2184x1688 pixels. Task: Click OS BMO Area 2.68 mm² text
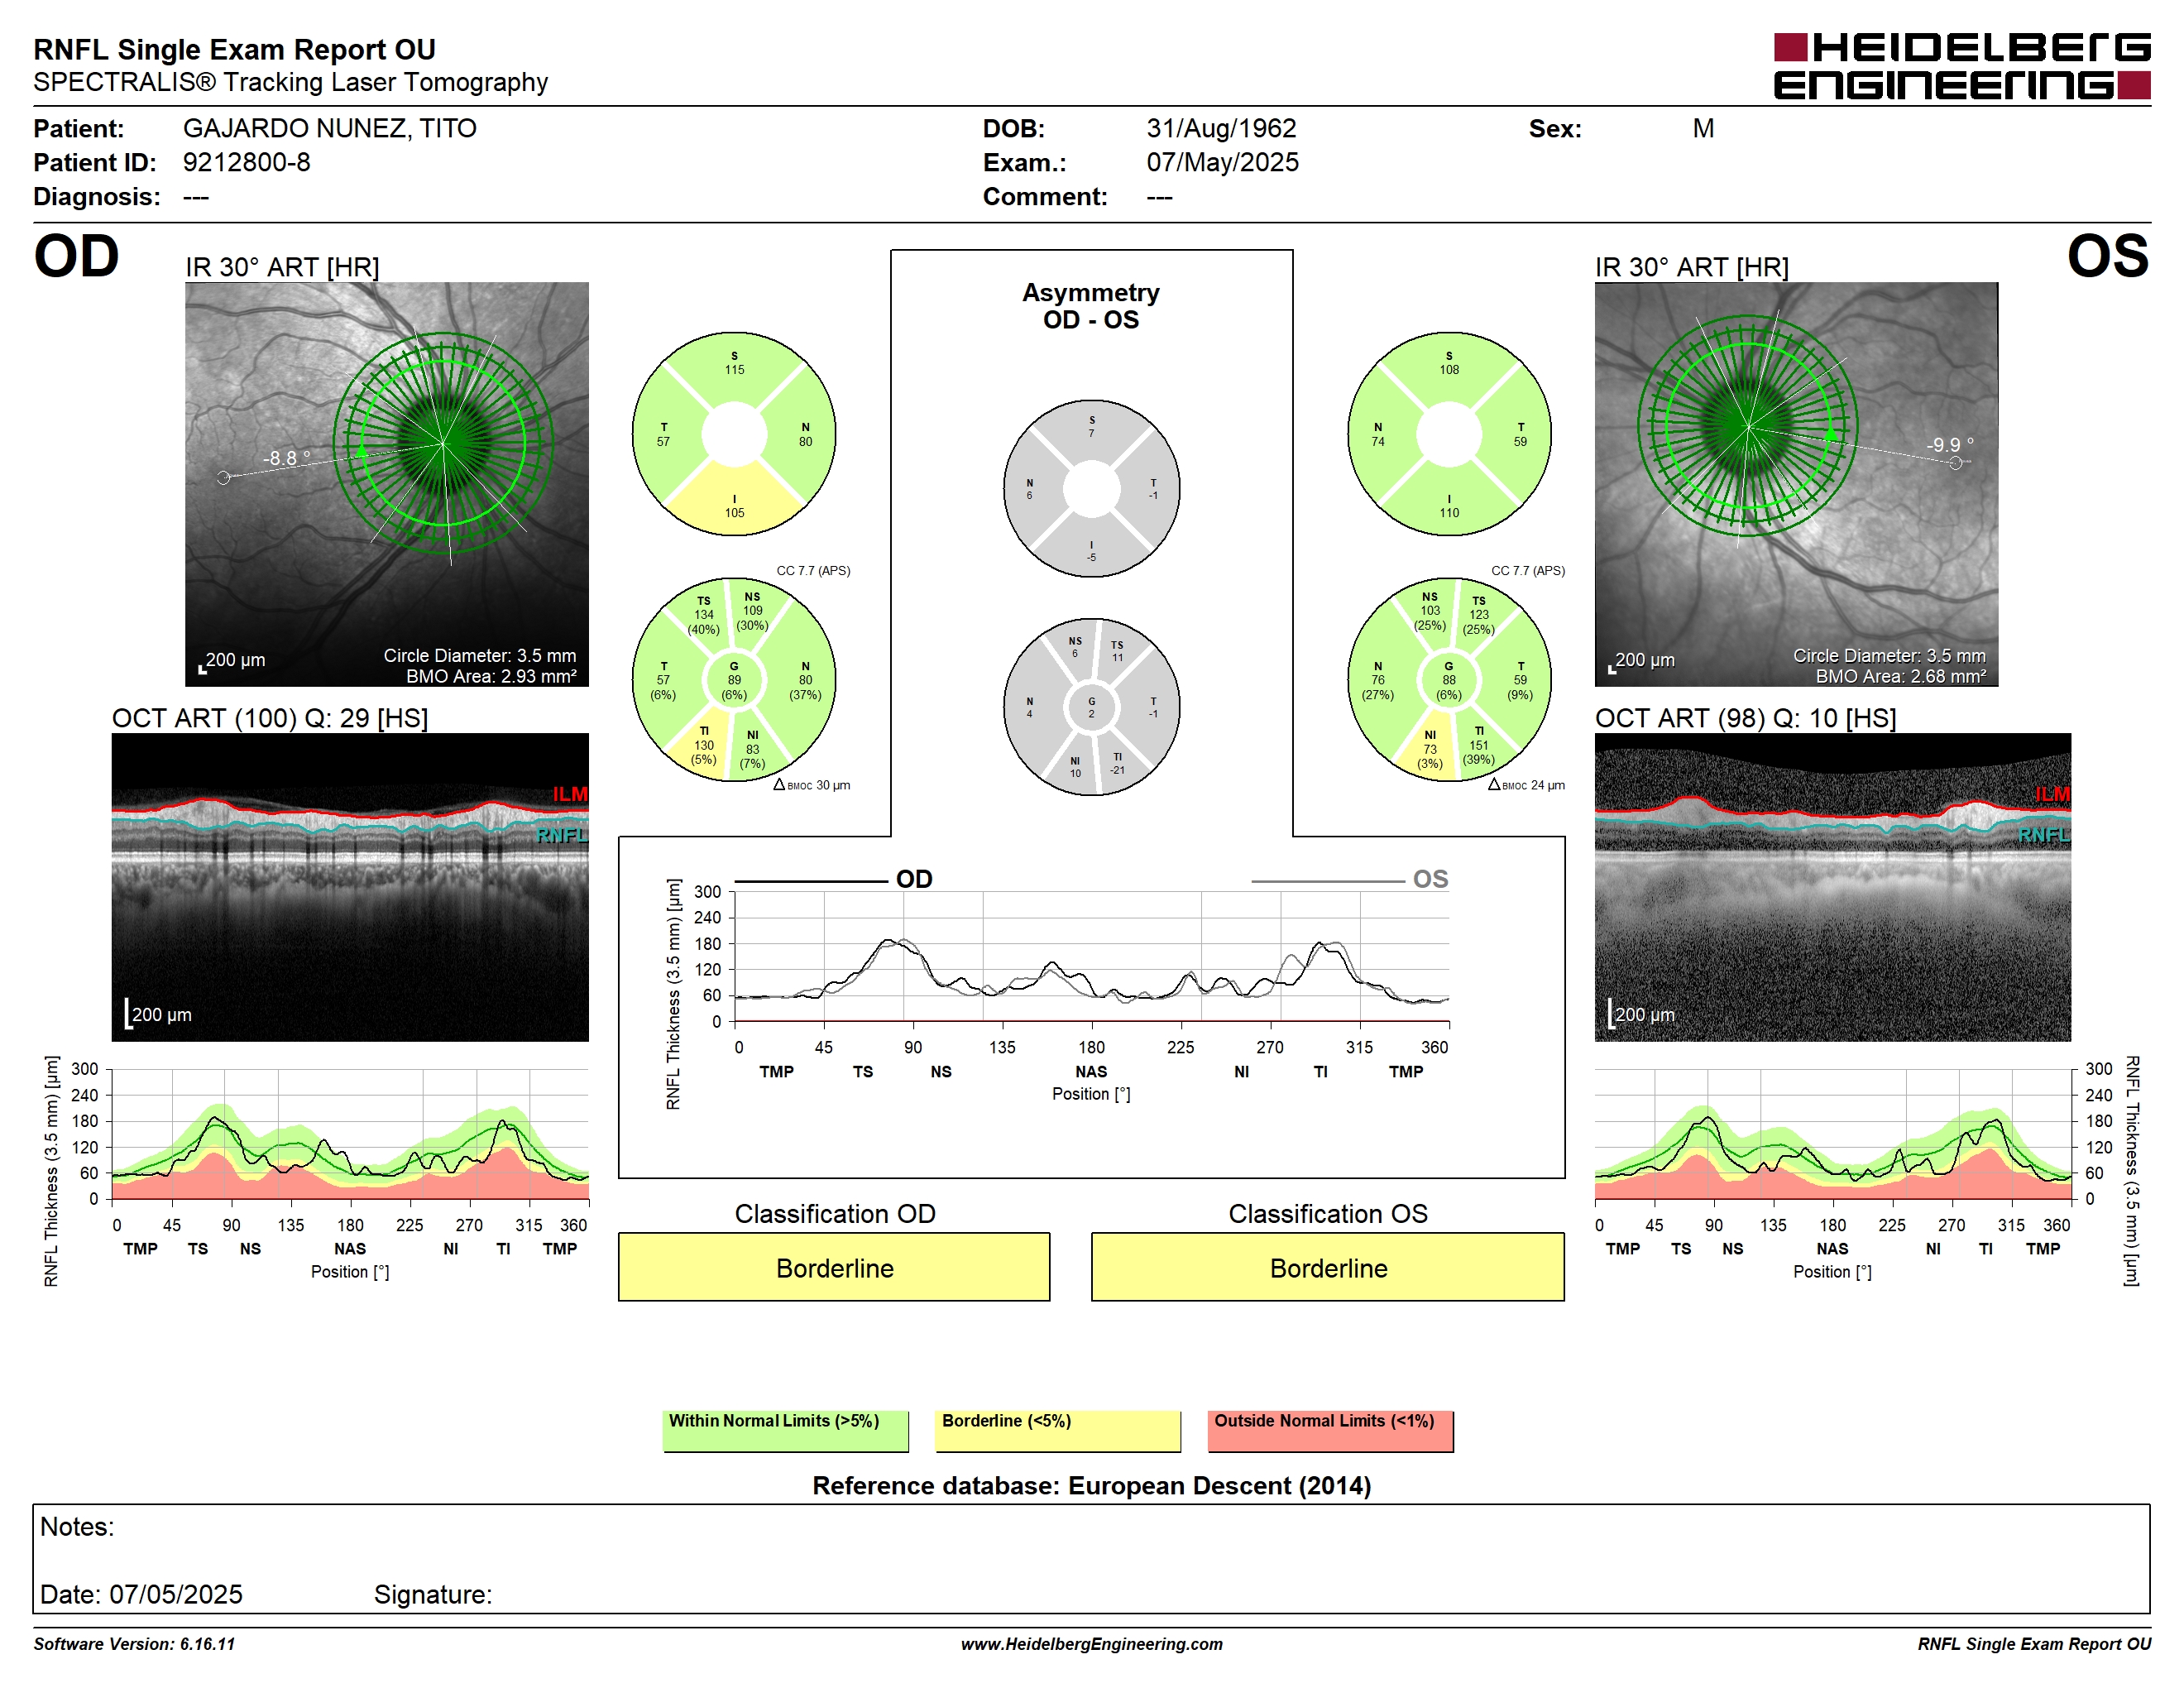click(1901, 676)
